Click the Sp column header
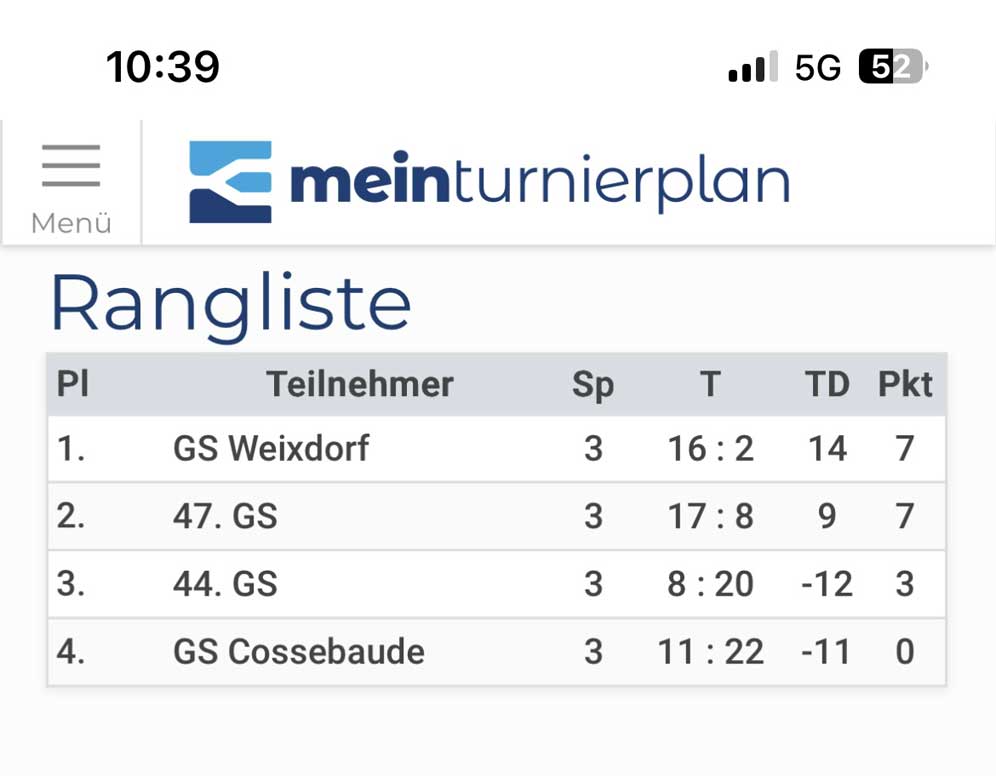The image size is (996, 776). click(x=593, y=385)
